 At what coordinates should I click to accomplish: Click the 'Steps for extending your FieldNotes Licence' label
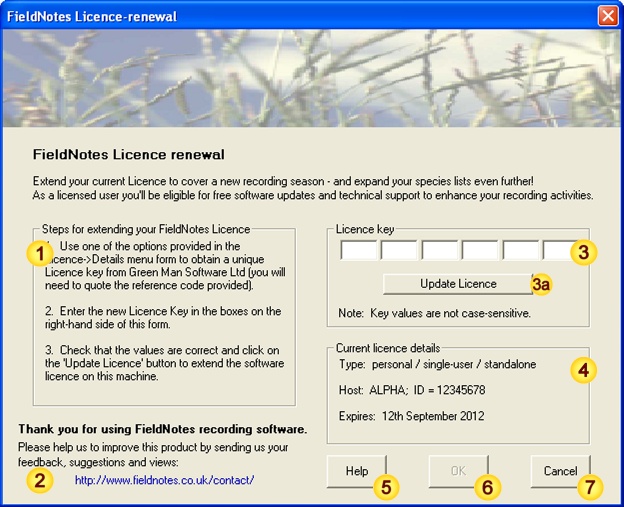coord(146,229)
